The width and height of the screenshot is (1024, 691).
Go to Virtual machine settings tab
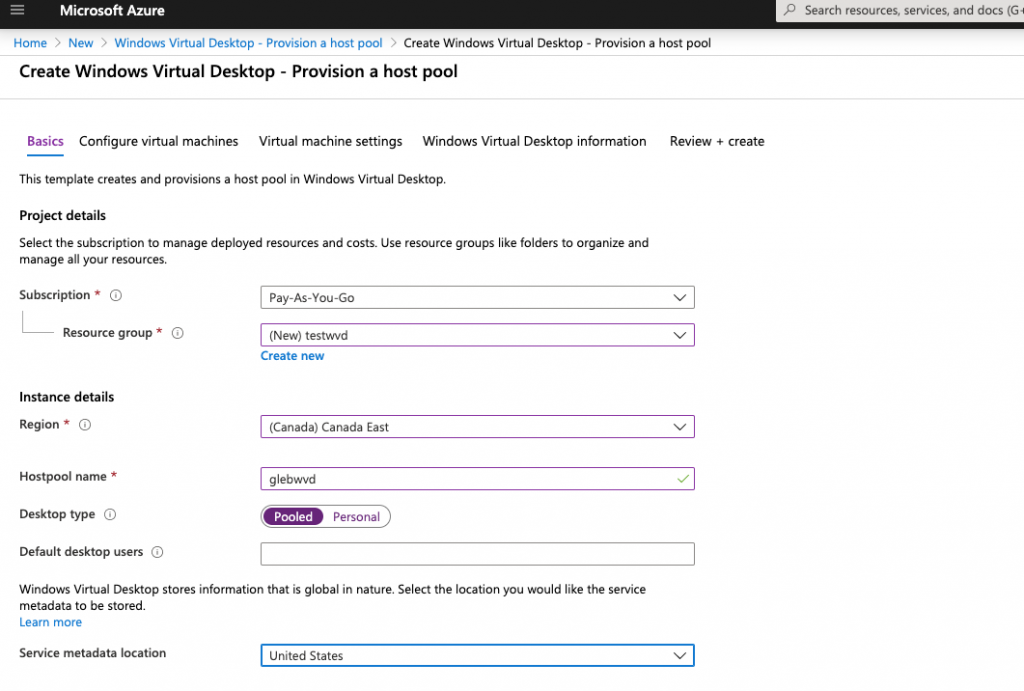tap(330, 141)
